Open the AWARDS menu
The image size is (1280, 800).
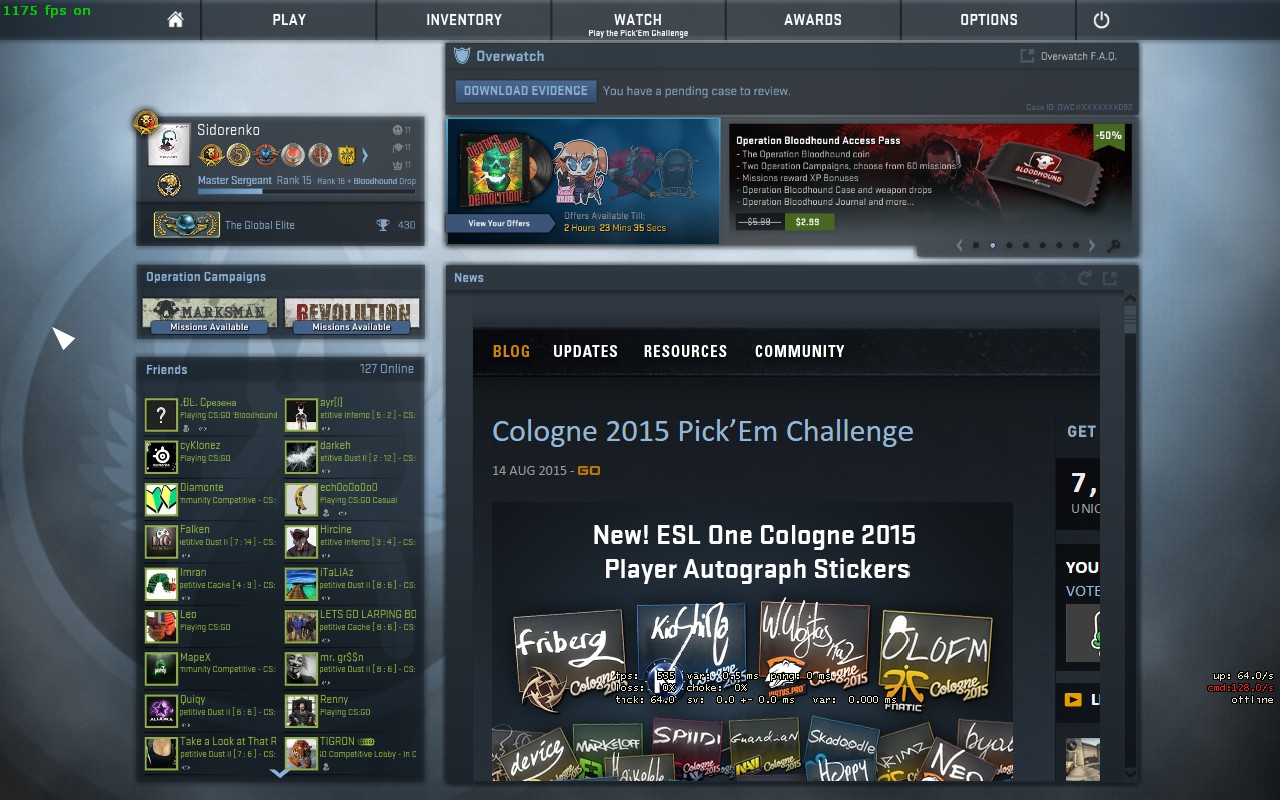point(813,19)
